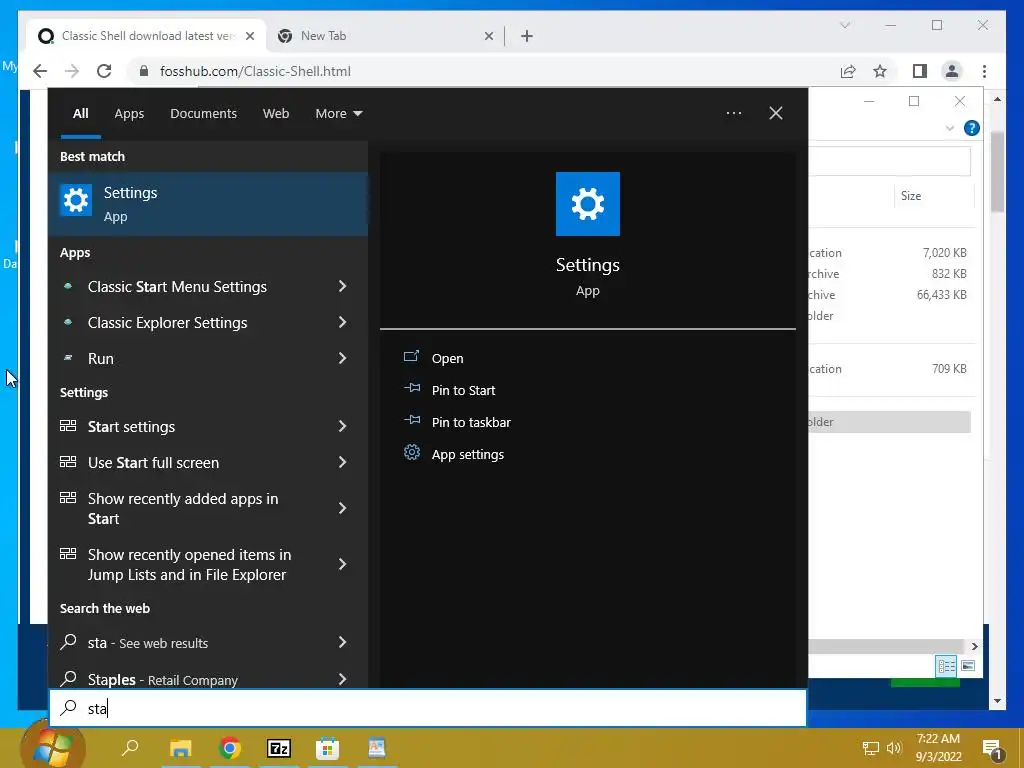
Task: Open the notification center icon
Action: click(992, 749)
